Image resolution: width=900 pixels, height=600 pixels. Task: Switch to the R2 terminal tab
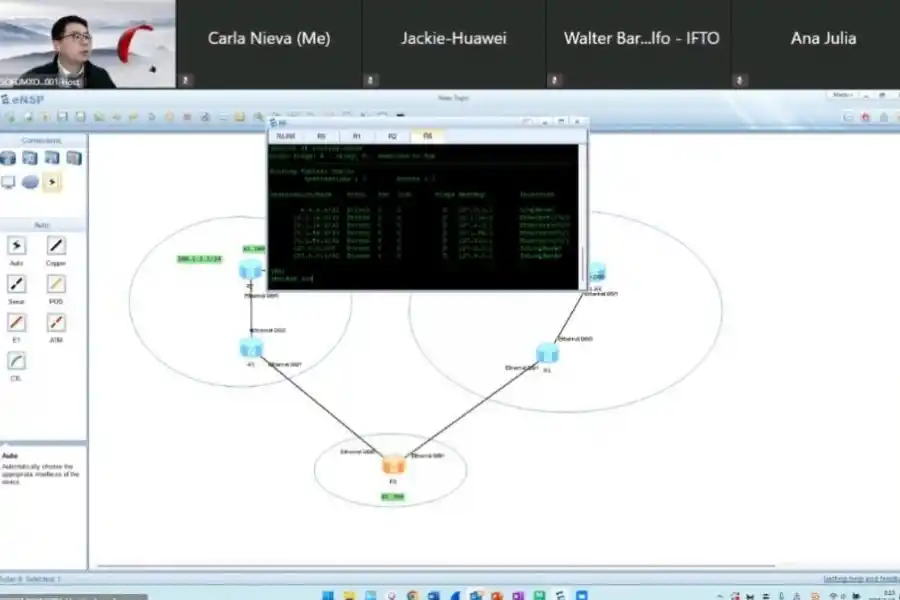392,135
